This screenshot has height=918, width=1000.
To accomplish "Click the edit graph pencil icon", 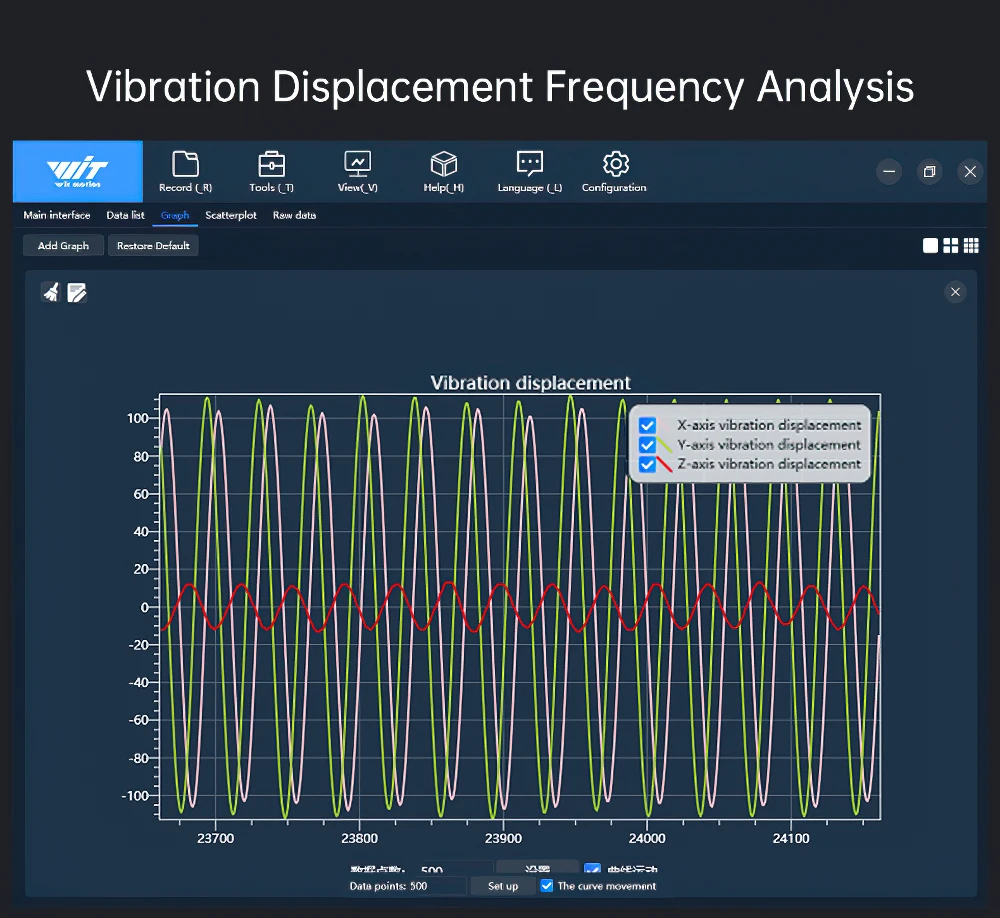I will [77, 292].
